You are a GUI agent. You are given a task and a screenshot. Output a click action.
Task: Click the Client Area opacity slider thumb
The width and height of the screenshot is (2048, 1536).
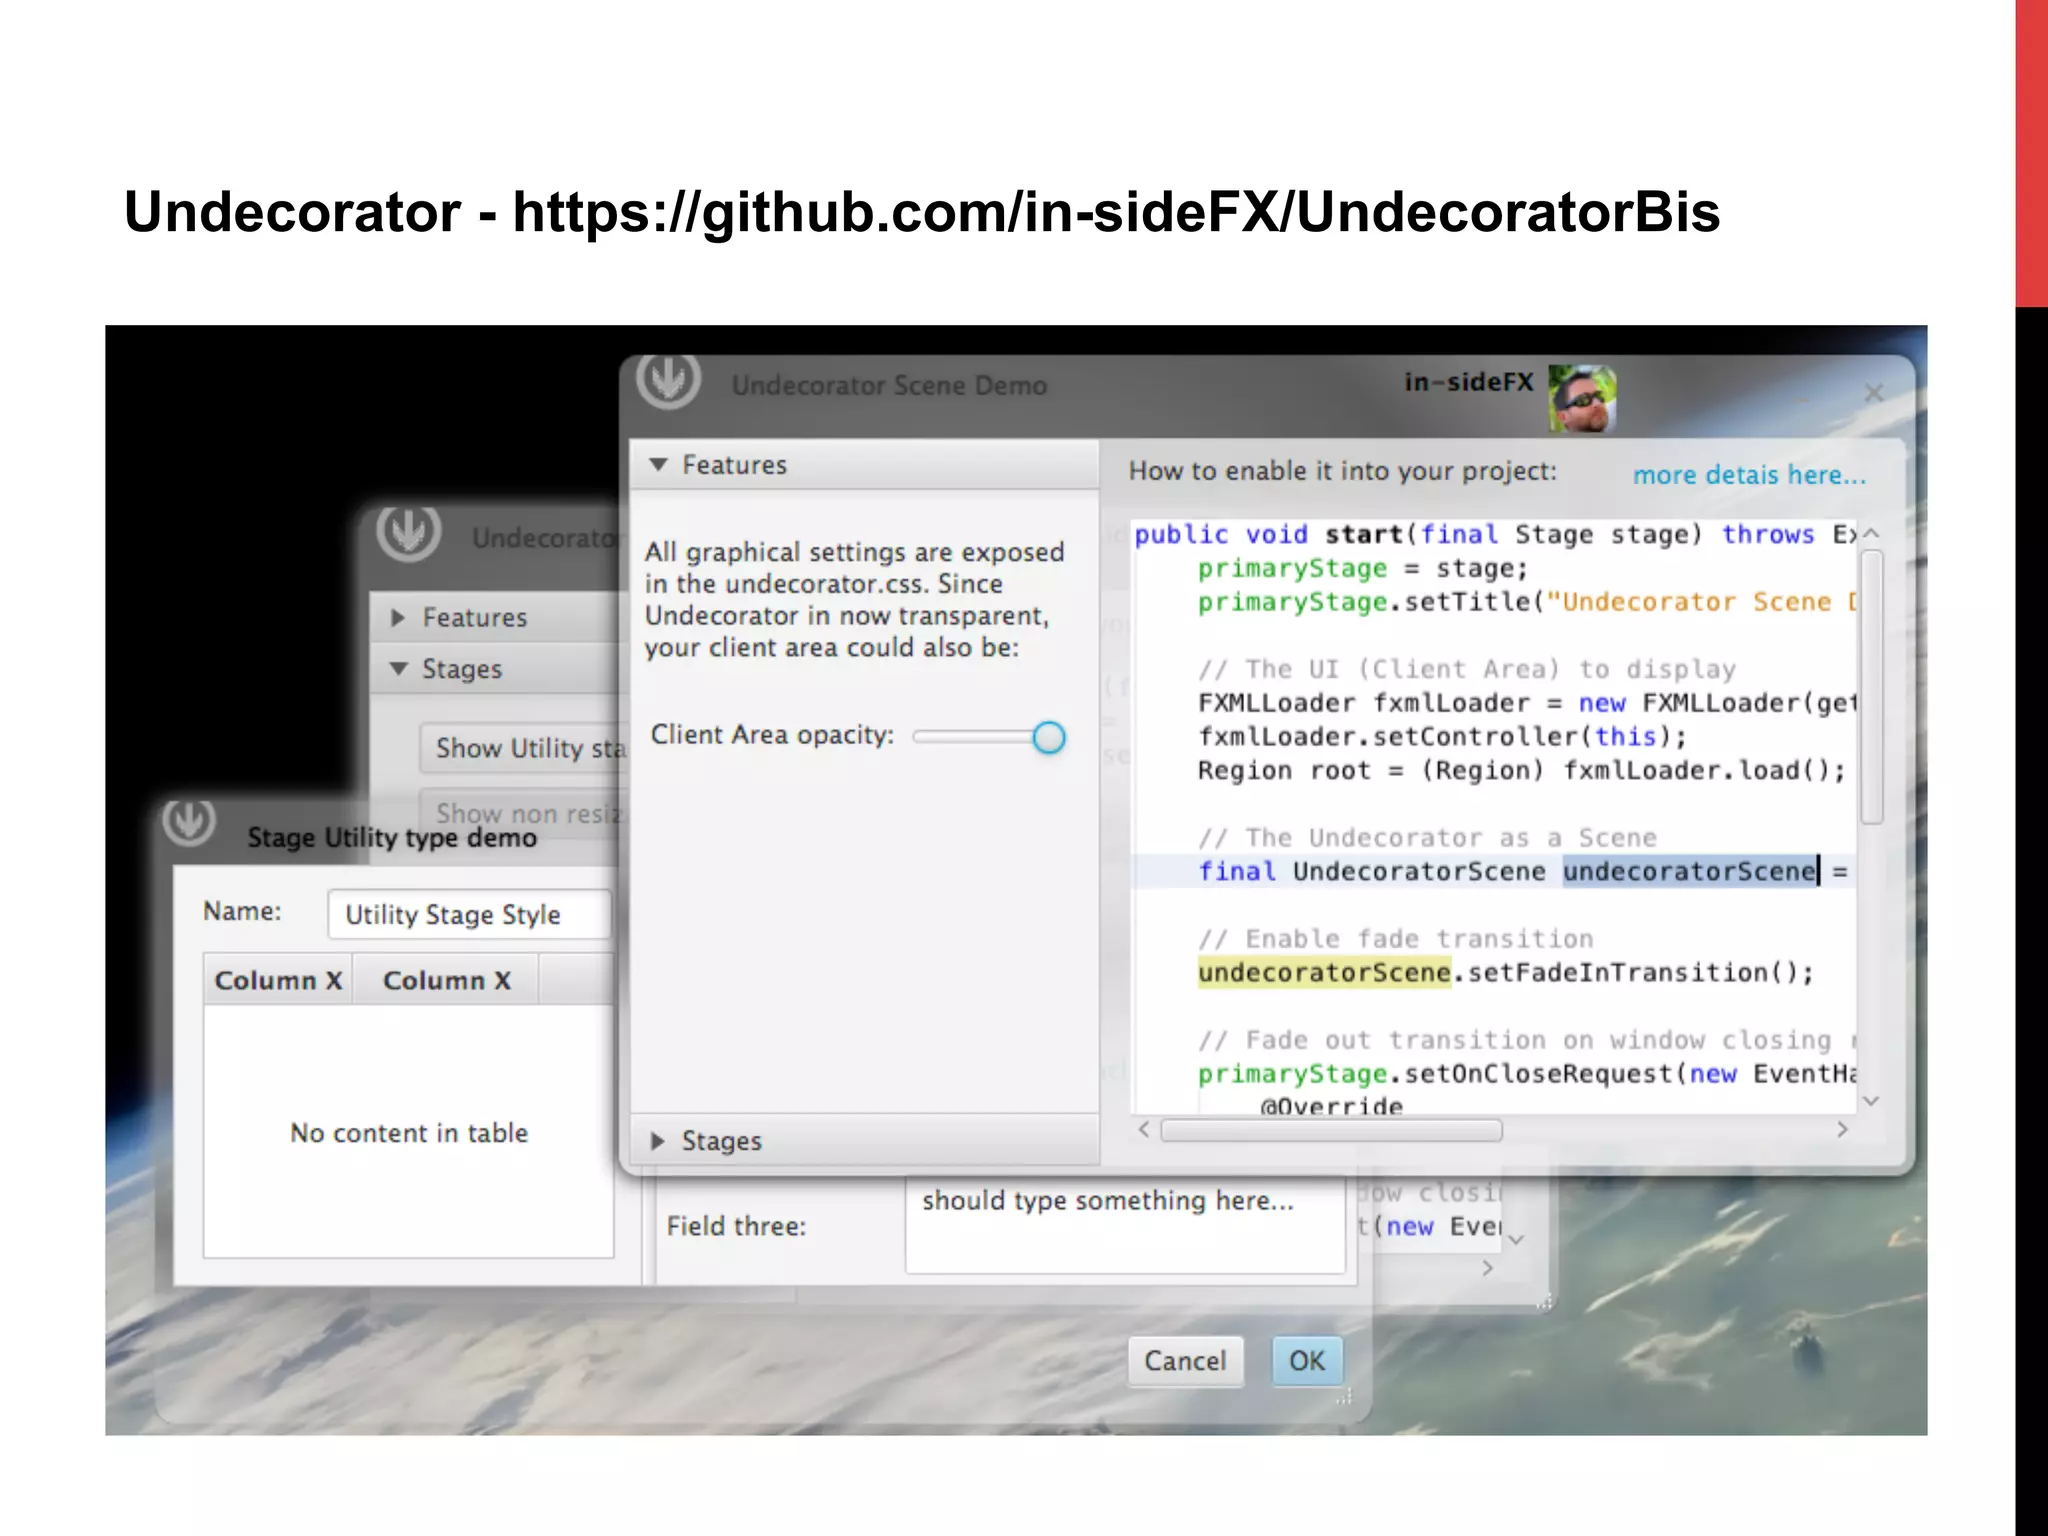[1048, 738]
